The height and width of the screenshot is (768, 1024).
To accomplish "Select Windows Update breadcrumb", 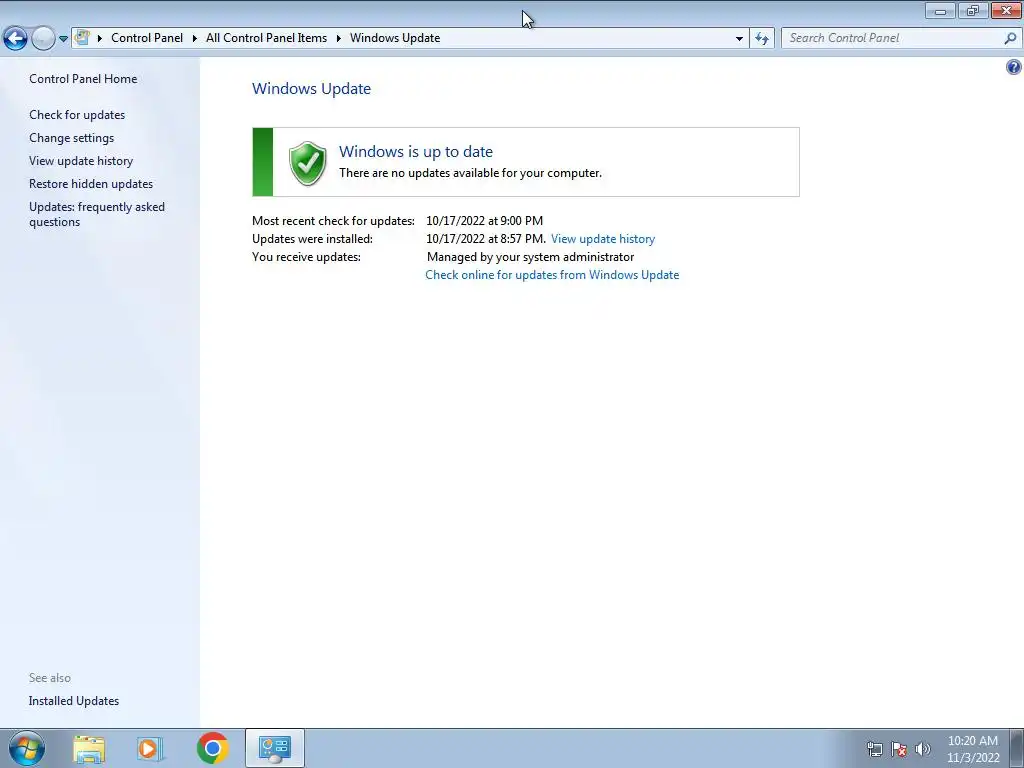I will click(x=395, y=38).
